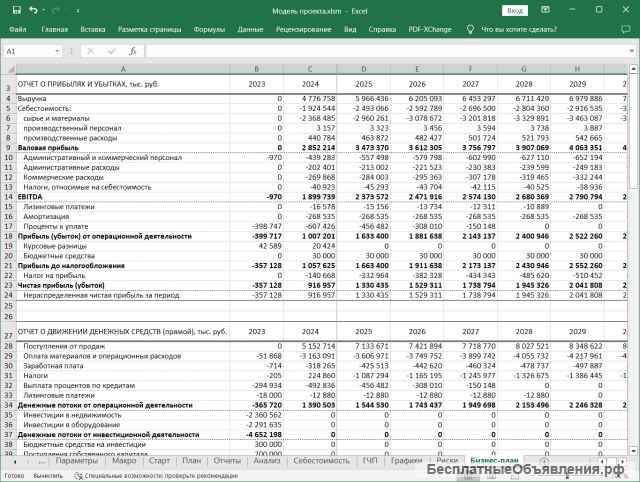The height and width of the screenshot is (482, 640).
Task: Click the Enter checkmark icon in formula bar
Action: (x=110, y=50)
